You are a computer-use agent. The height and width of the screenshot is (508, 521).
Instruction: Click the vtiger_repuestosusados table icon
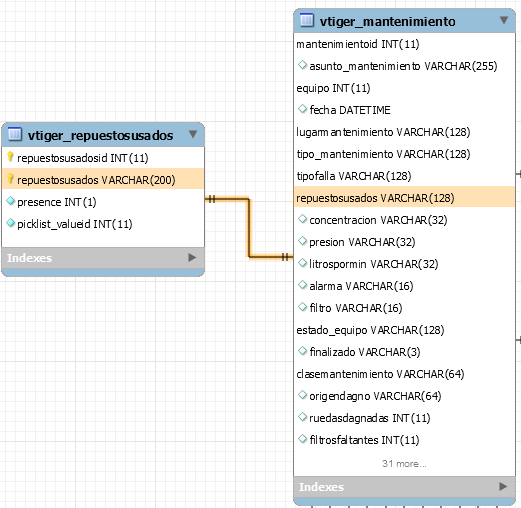[x=14, y=134]
